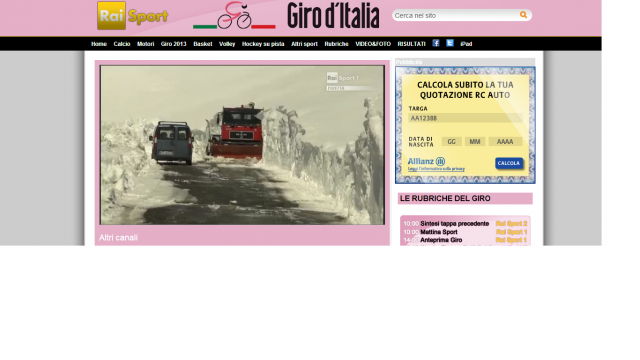Open the Rai Sport logo

(x=132, y=16)
